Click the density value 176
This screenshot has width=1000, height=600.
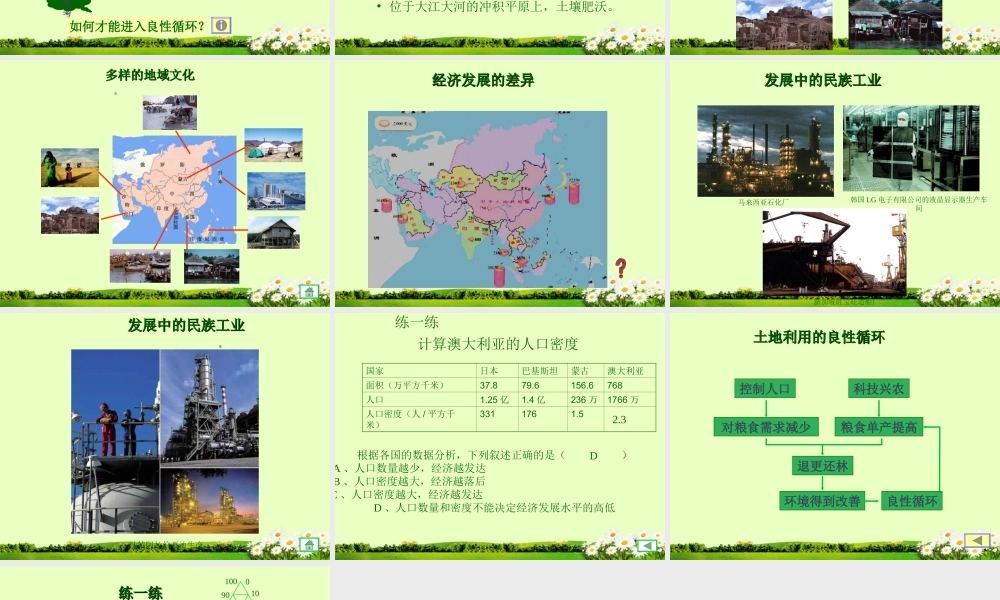pos(529,414)
